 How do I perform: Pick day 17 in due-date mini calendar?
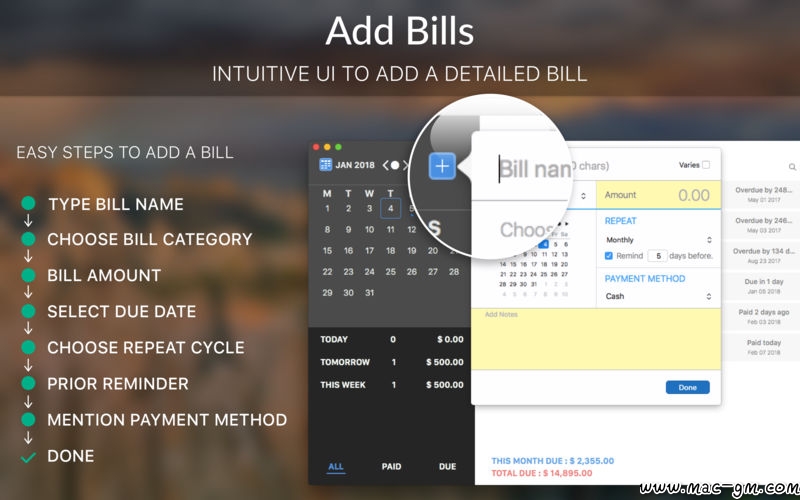pyautogui.click(x=534, y=264)
